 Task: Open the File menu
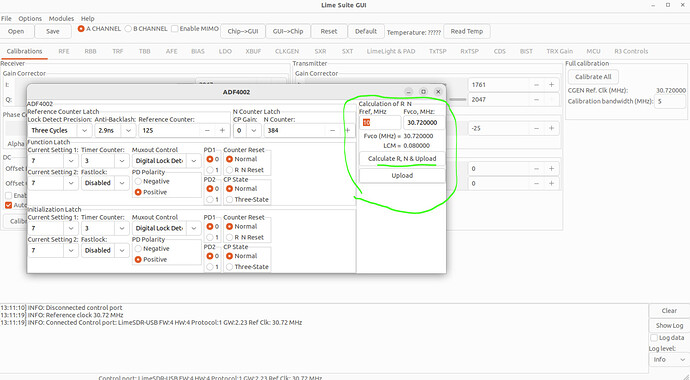(6, 18)
